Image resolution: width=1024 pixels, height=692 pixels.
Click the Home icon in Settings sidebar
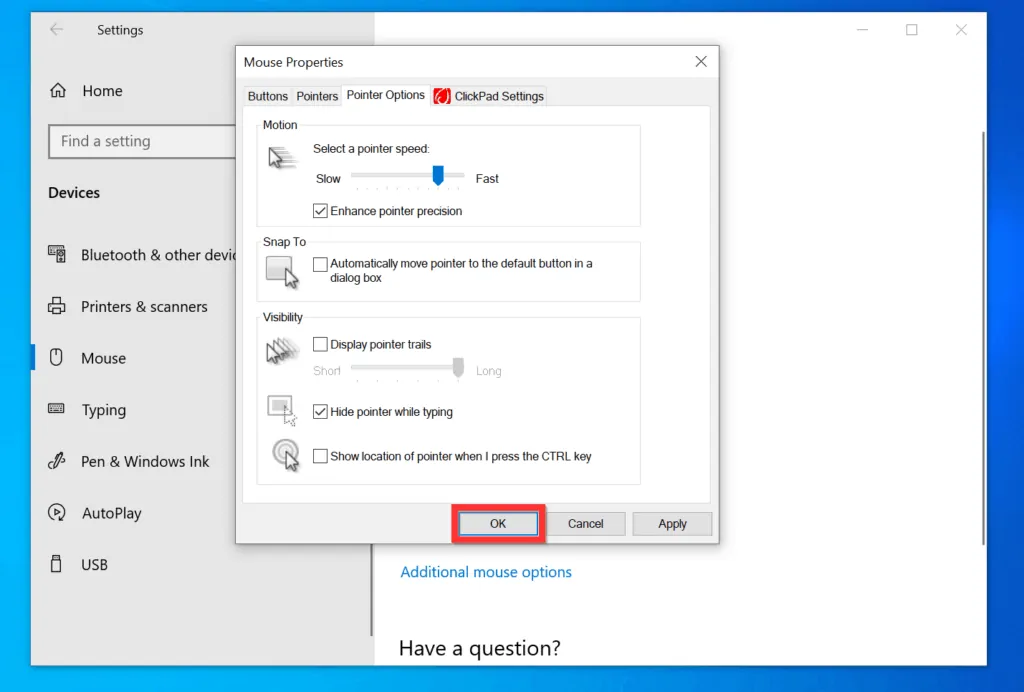click(57, 91)
